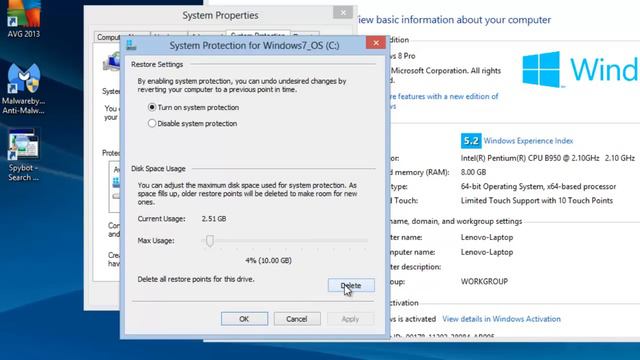Click the Limited Touch Support text
640x360 pixels.
(x=537, y=200)
